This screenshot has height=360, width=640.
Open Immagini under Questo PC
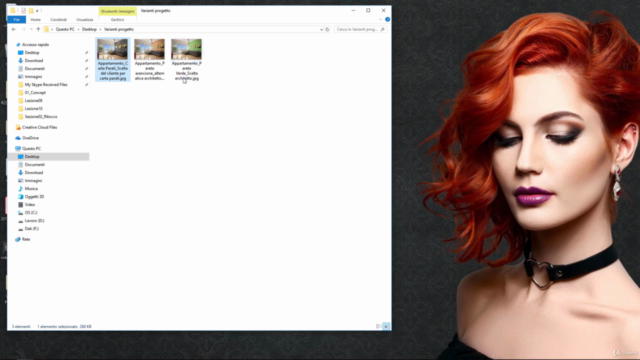click(x=33, y=180)
